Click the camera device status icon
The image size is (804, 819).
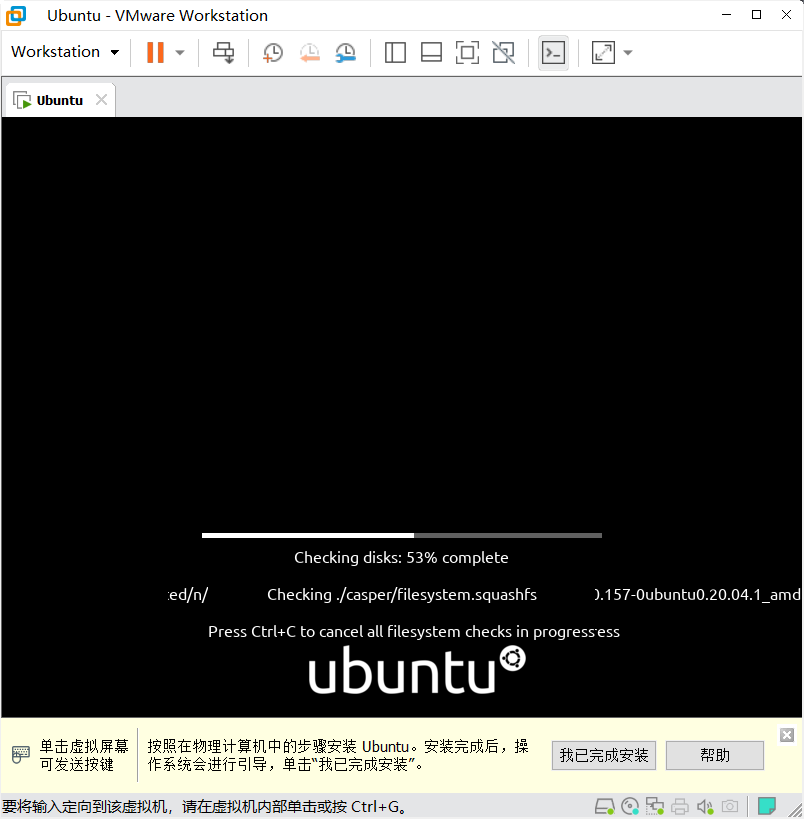pyautogui.click(x=730, y=806)
